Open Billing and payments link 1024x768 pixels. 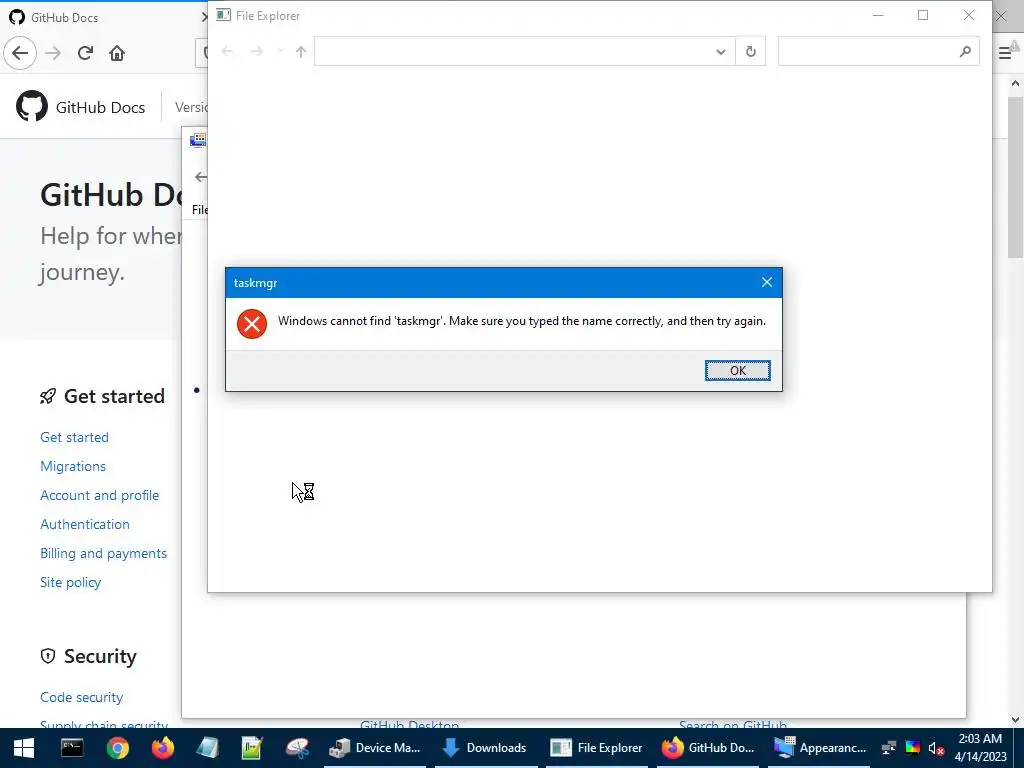103,553
